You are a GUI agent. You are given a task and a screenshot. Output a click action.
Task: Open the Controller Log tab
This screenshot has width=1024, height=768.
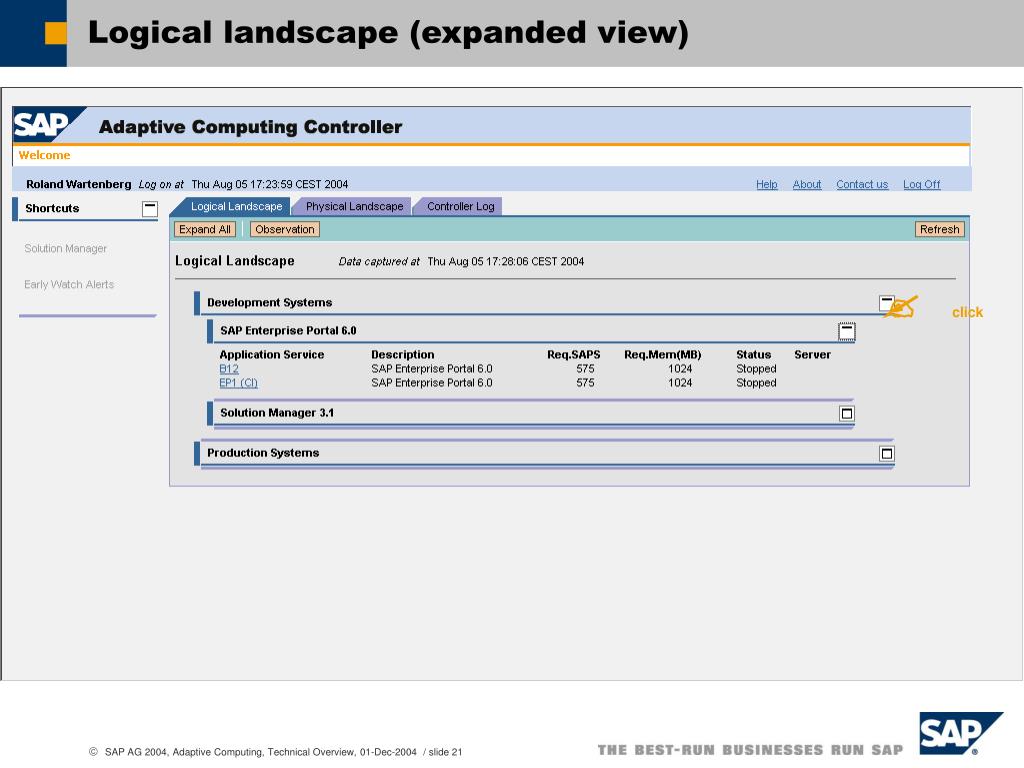[460, 206]
